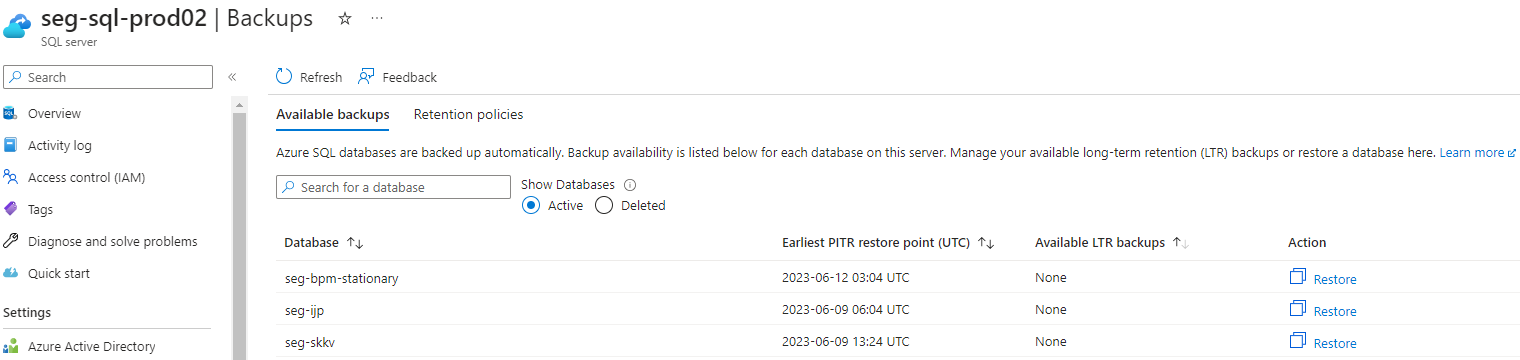Open Activity log in the sidebar
This screenshot has height=360, width=1520.
coord(59,146)
